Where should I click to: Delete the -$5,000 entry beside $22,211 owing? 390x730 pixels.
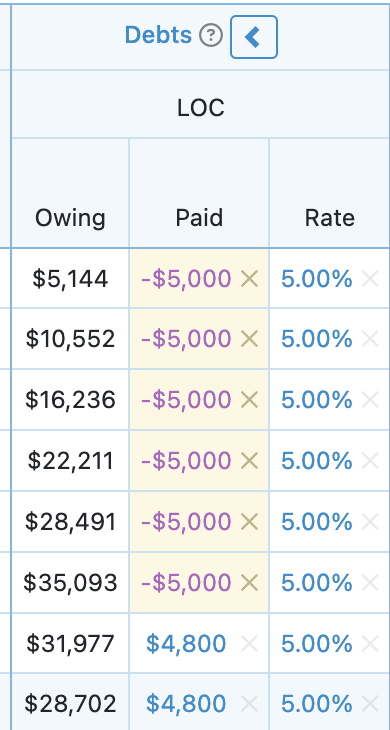coord(249,460)
